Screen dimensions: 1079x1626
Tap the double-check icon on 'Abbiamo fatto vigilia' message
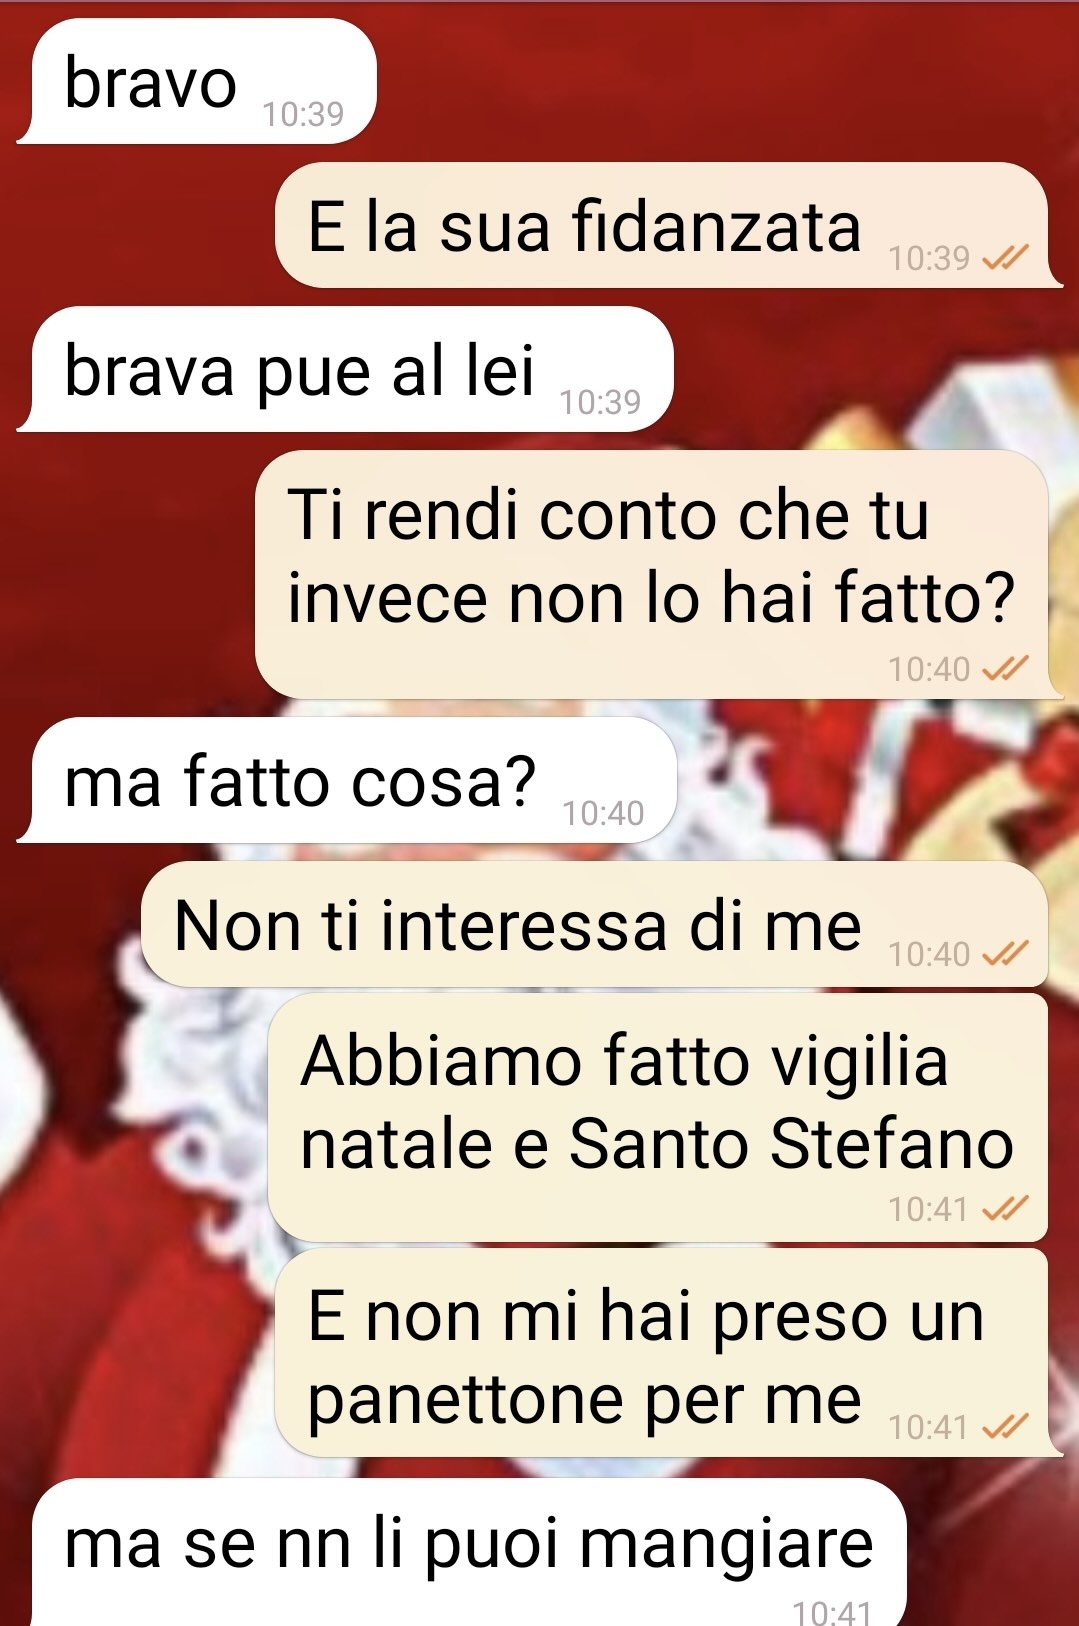[1005, 1210]
